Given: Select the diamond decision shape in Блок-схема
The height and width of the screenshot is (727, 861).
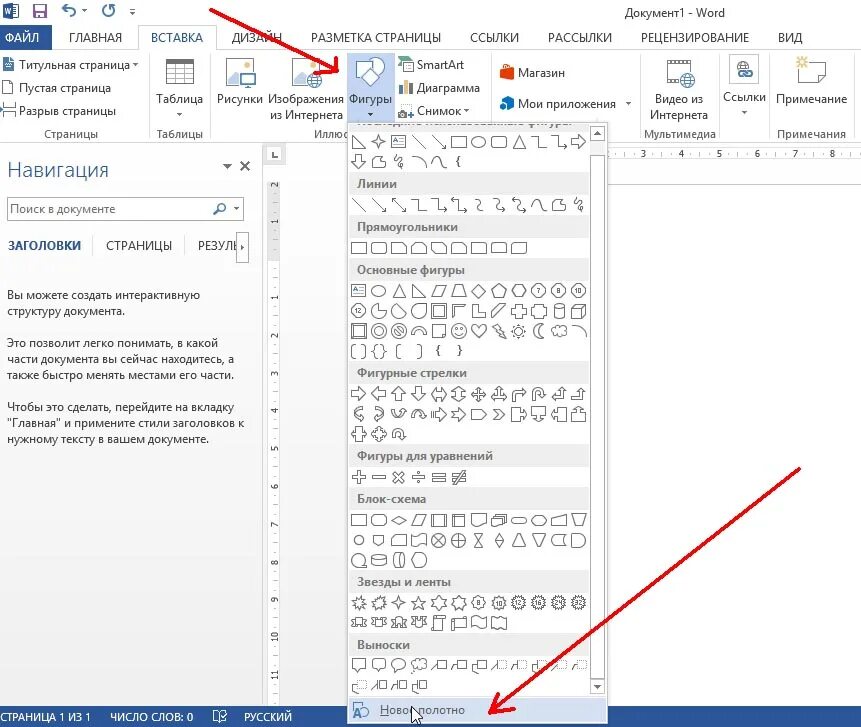Looking at the screenshot, I should [399, 520].
